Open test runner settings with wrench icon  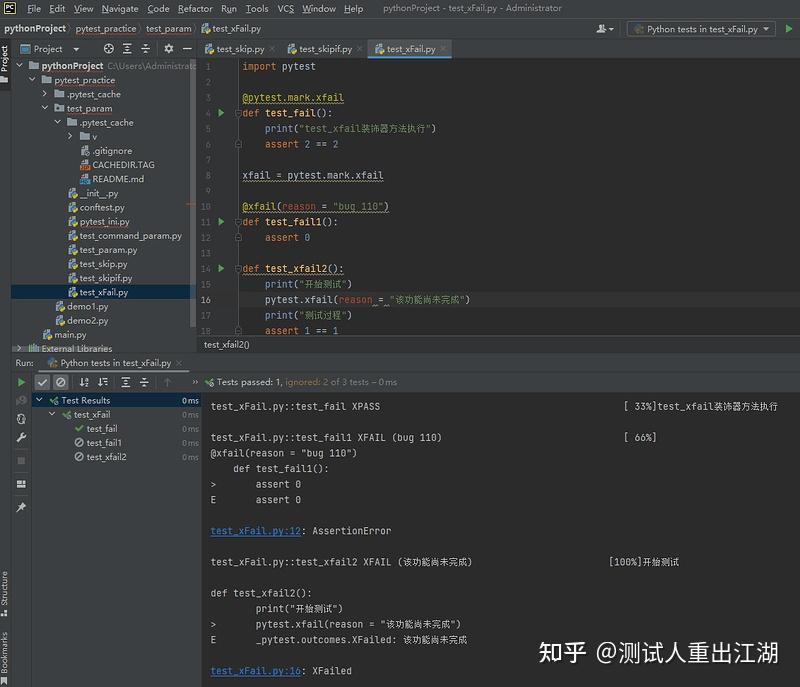(22, 434)
